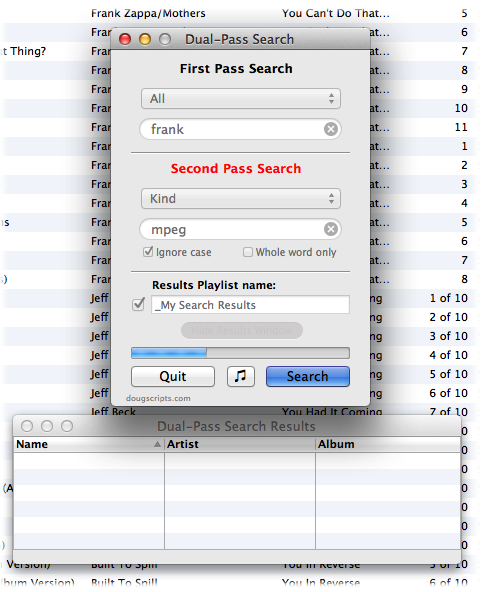The height and width of the screenshot is (592, 484).
Task: Open the Second Pass 'Kind' dropdown
Action: 241,199
